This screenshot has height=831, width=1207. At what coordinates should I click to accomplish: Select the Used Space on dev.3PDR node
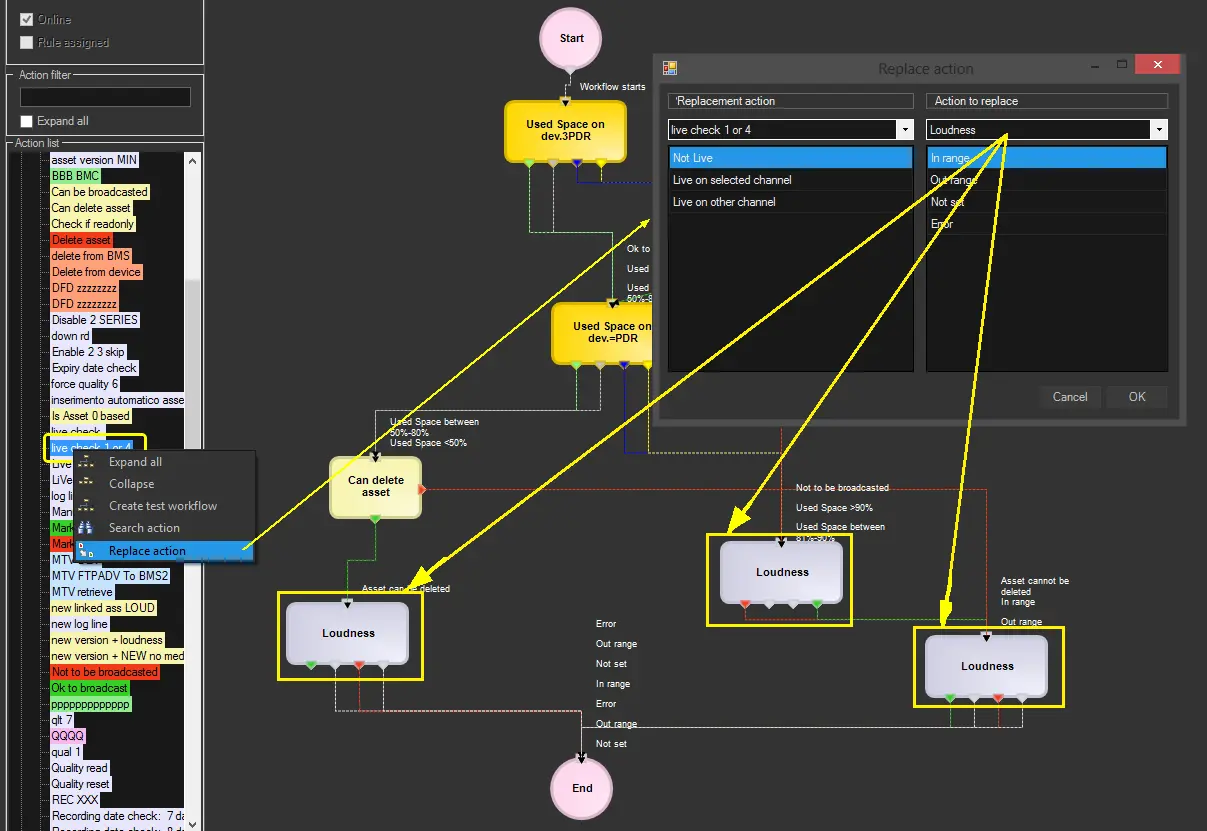coord(565,131)
